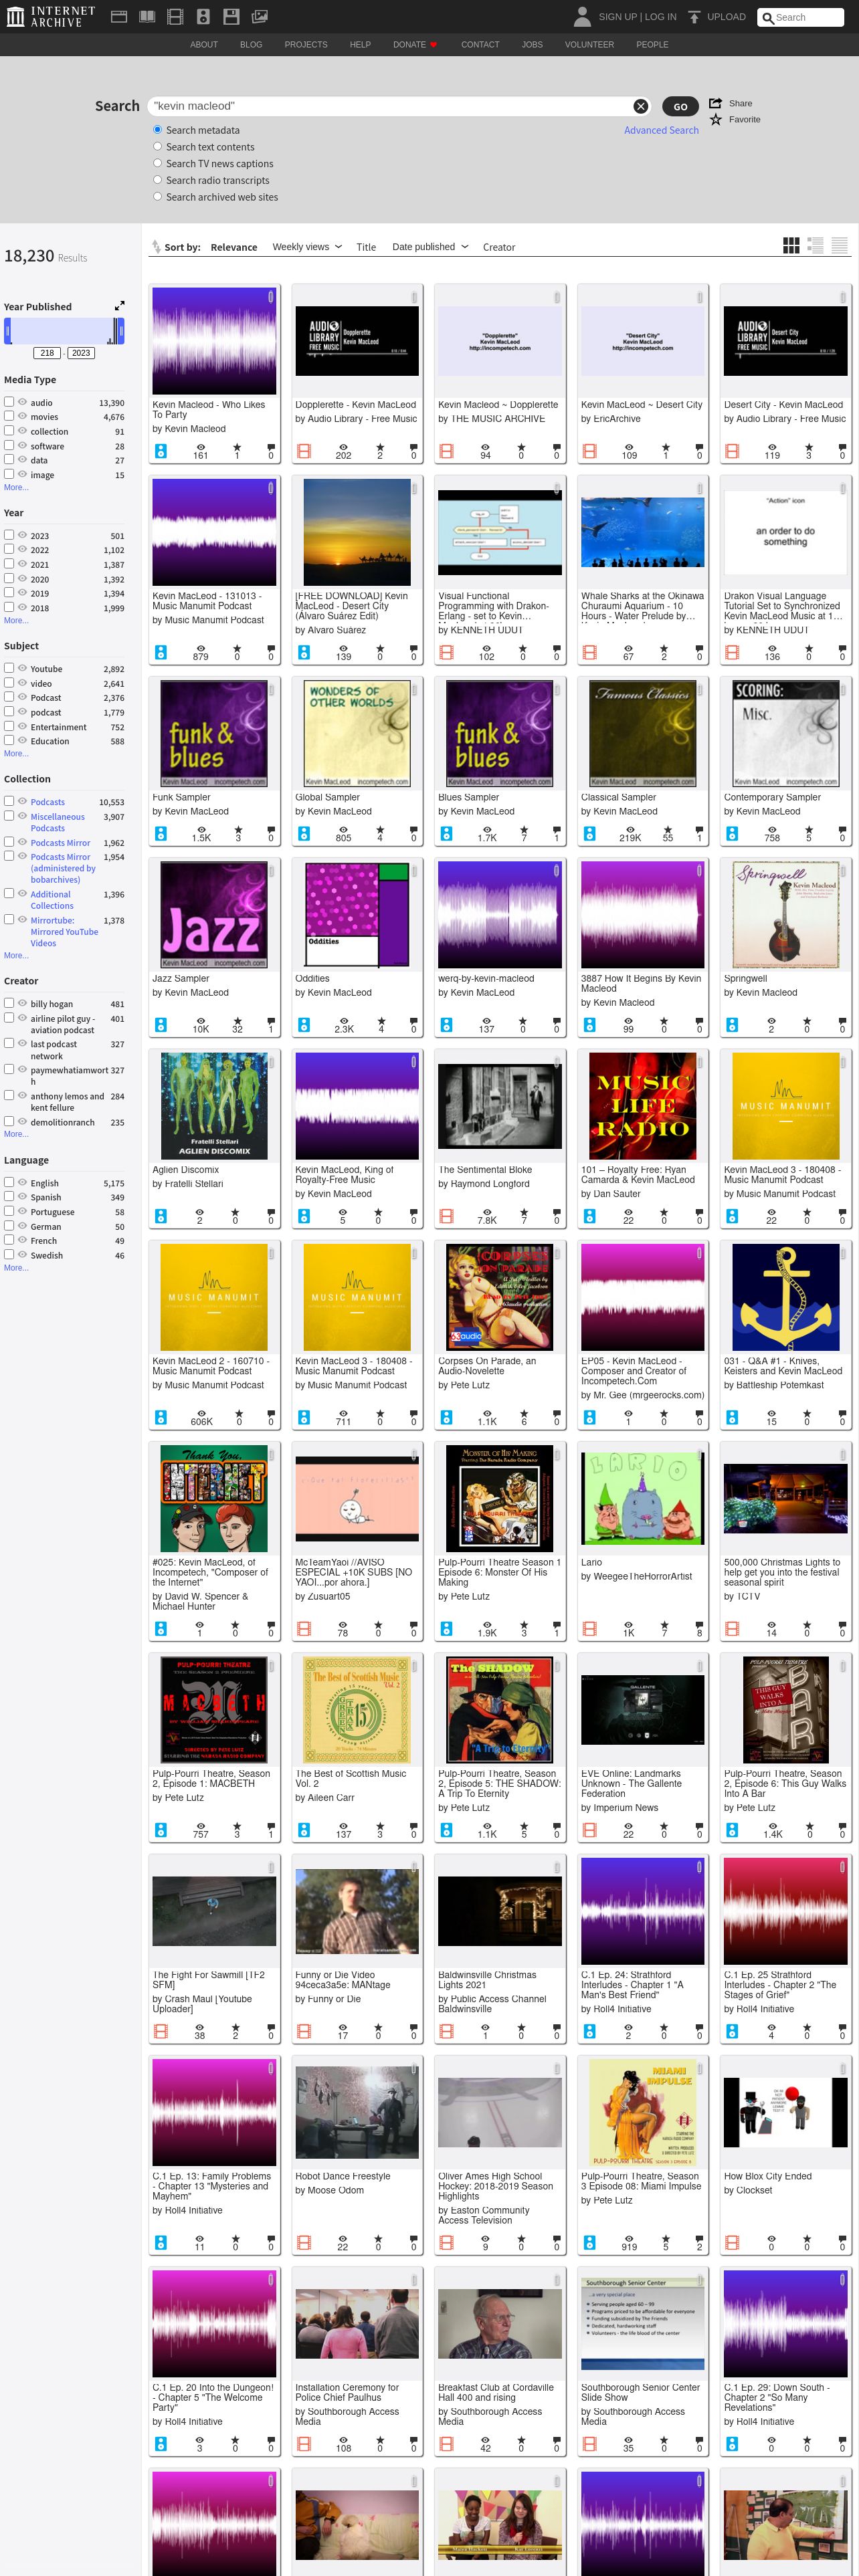Click the header search magnifier icon

click(768, 18)
